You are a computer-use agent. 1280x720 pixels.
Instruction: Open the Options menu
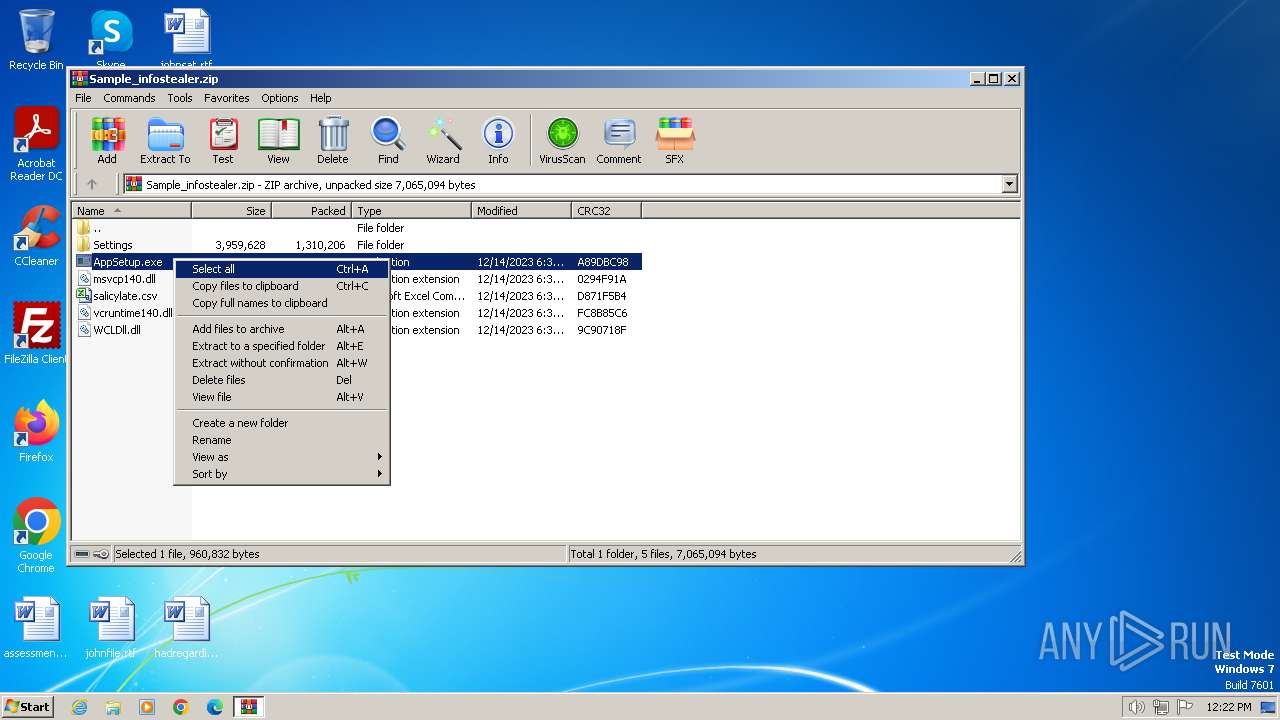(x=280, y=98)
